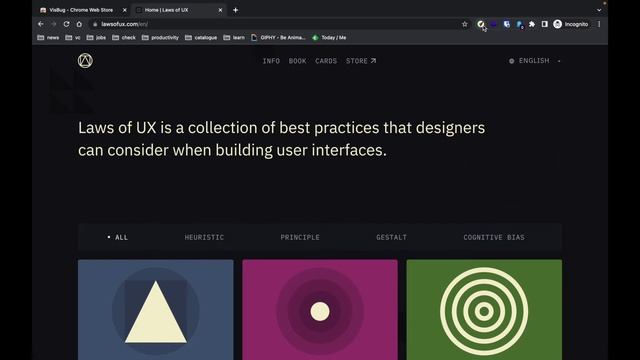
Task: Open the Extensions puzzle piece menu
Action: 532,24
